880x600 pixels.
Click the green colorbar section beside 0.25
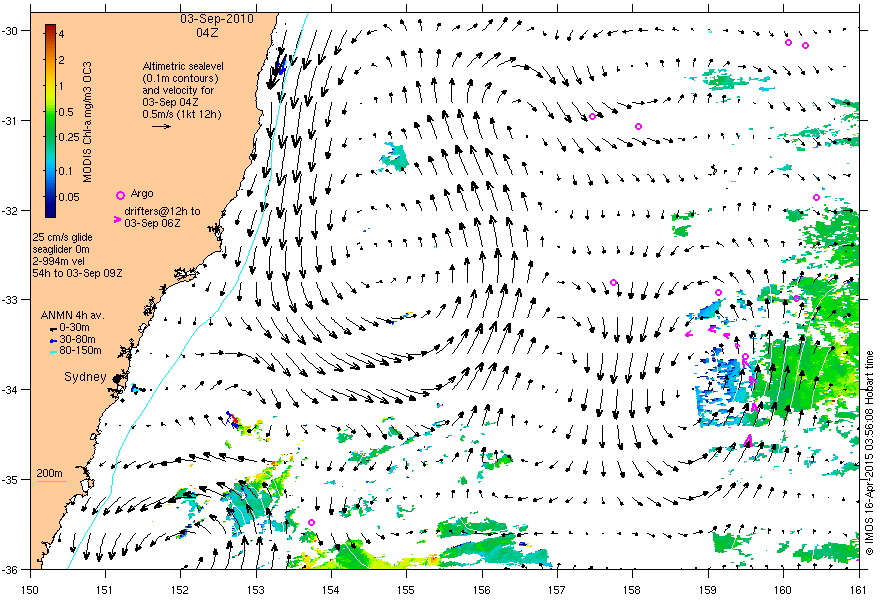(x=51, y=137)
